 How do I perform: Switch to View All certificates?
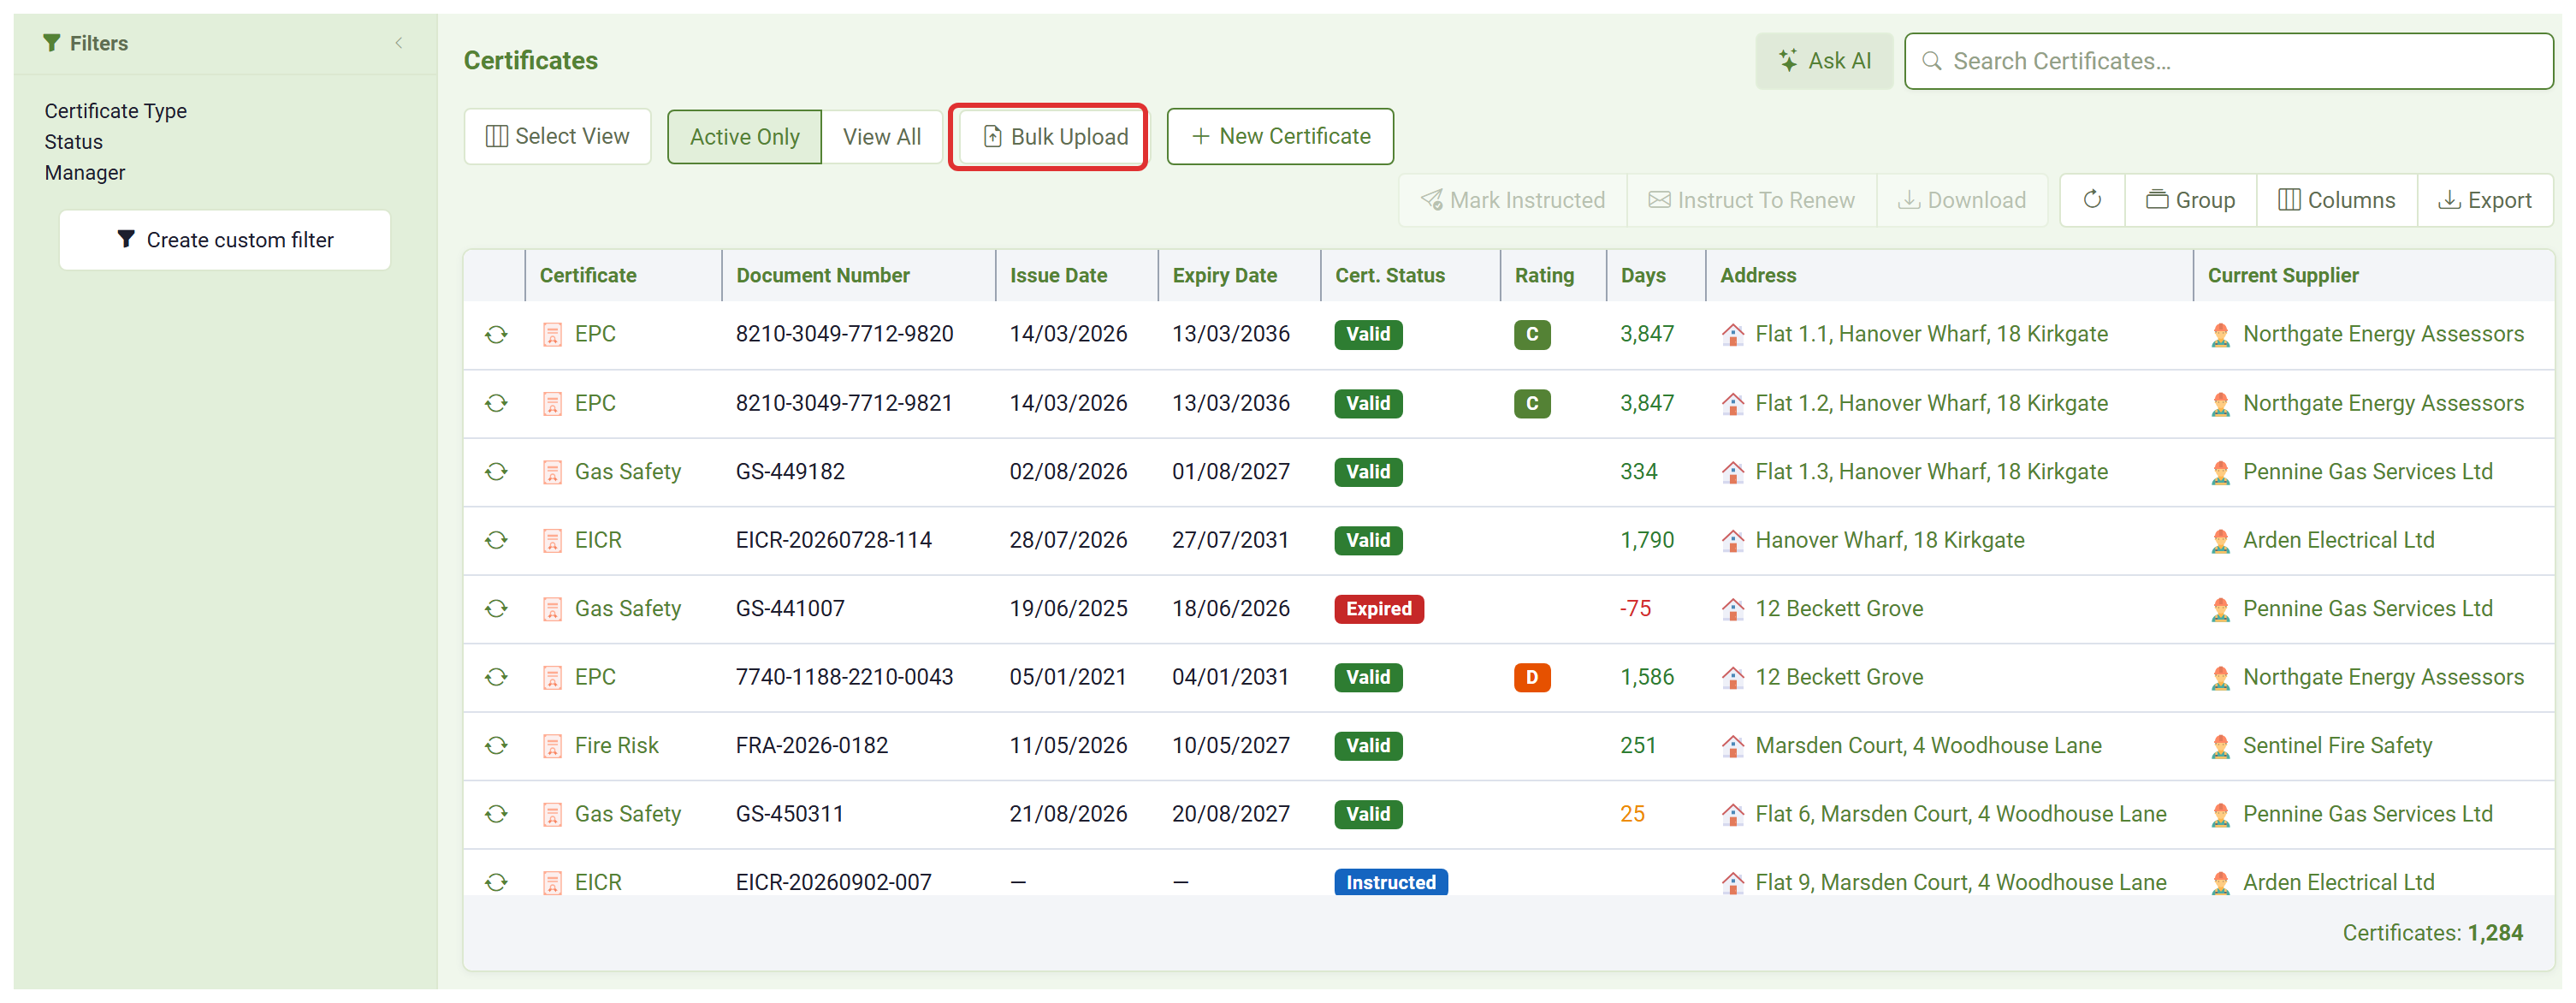click(x=881, y=137)
